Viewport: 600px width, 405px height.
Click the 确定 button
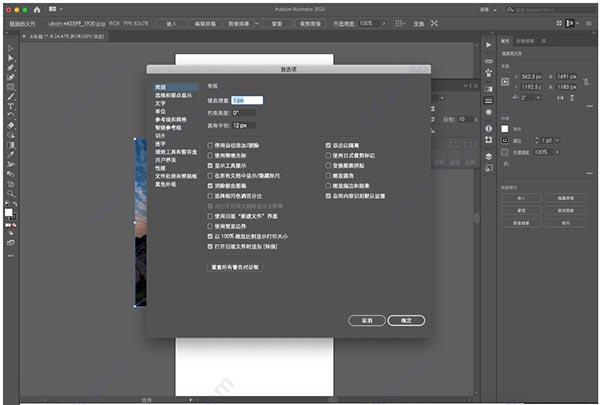click(406, 320)
